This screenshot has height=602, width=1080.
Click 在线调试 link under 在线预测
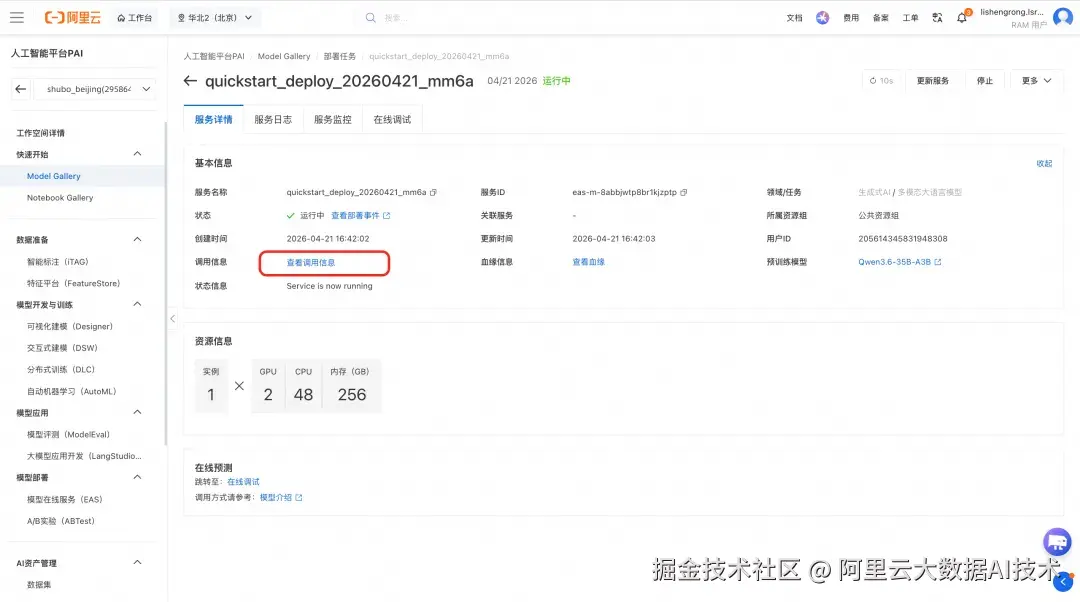(x=243, y=482)
